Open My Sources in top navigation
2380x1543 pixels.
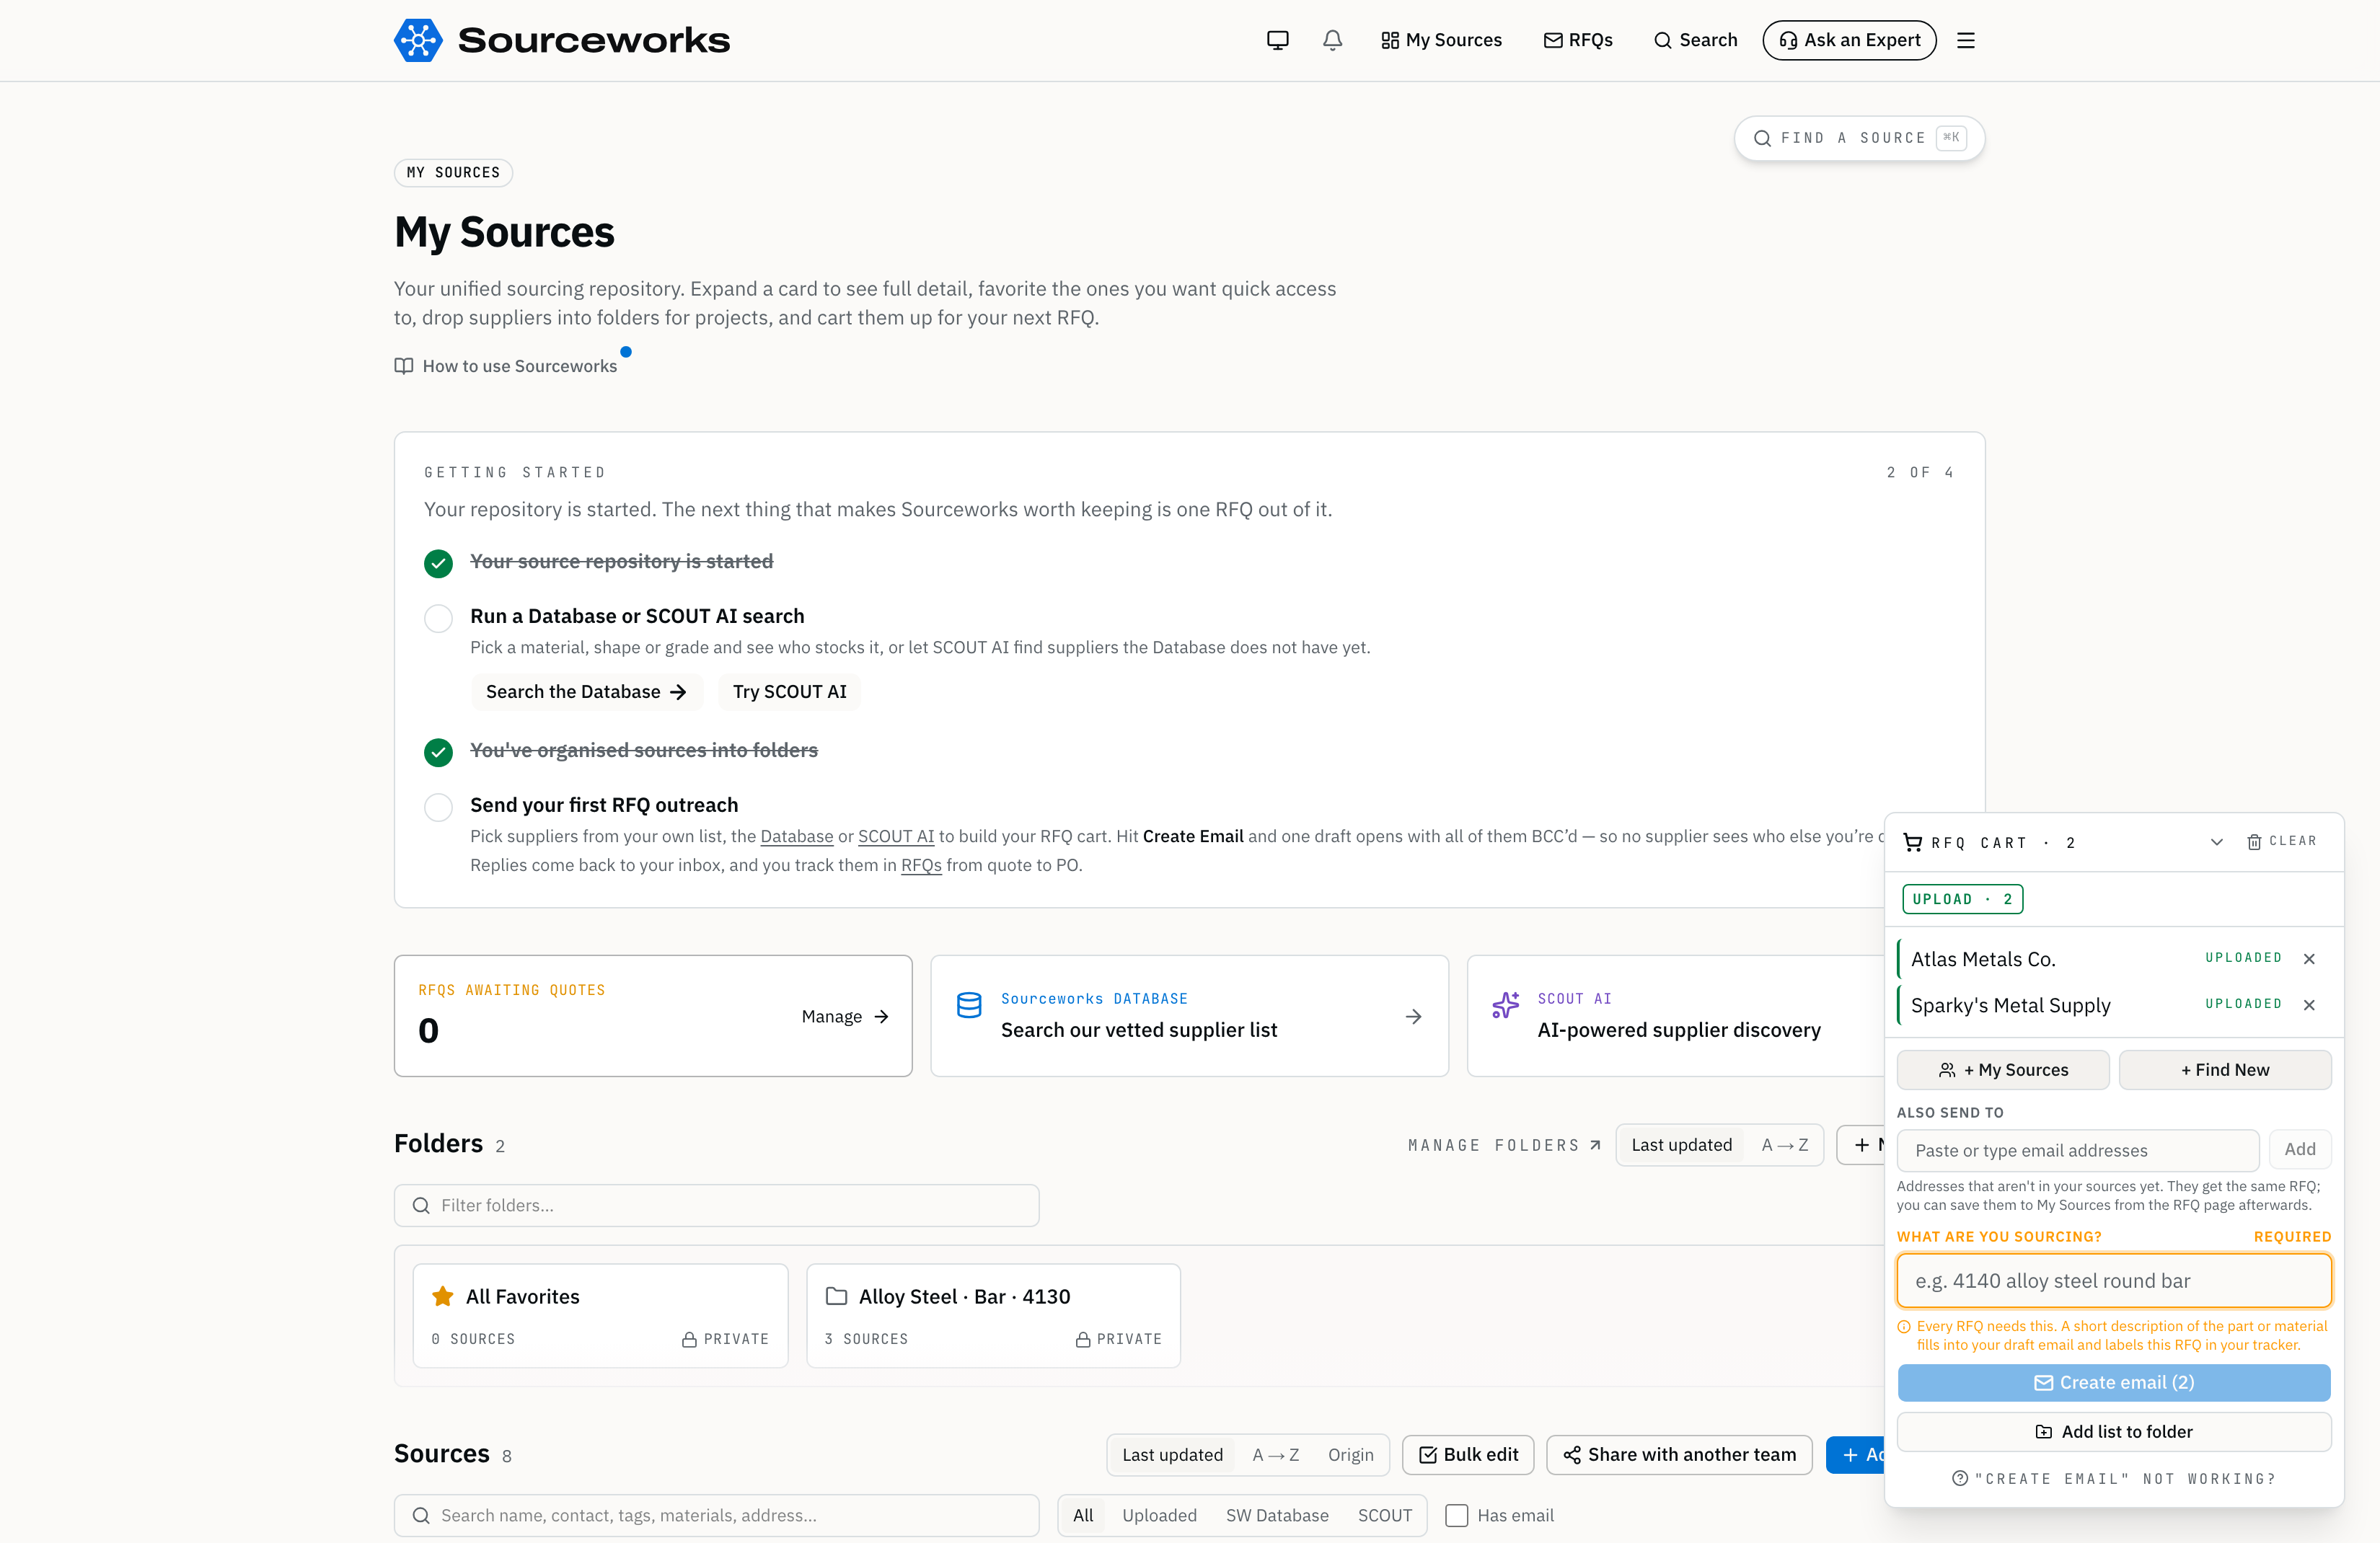[x=1441, y=40]
